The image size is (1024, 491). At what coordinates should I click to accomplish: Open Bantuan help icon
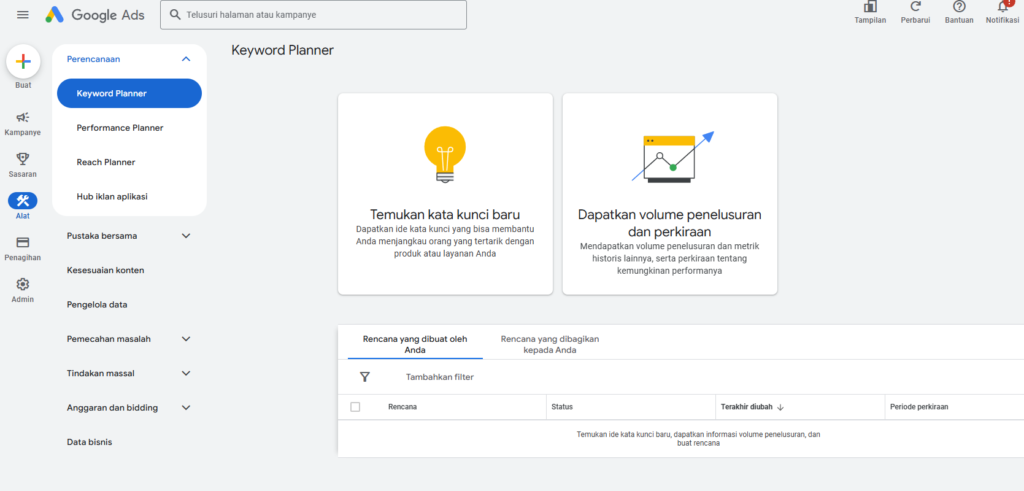(959, 7)
